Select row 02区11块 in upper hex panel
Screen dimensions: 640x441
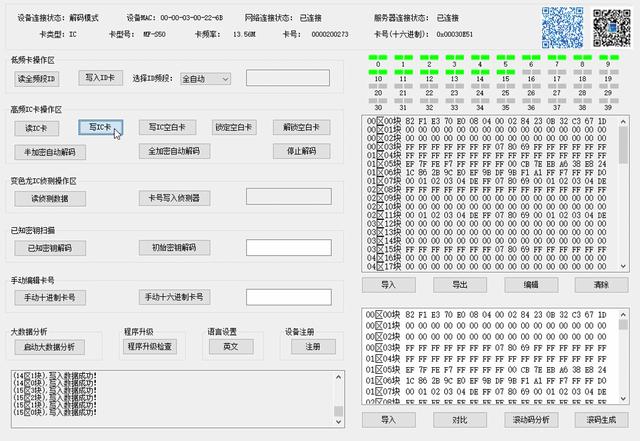(487, 215)
